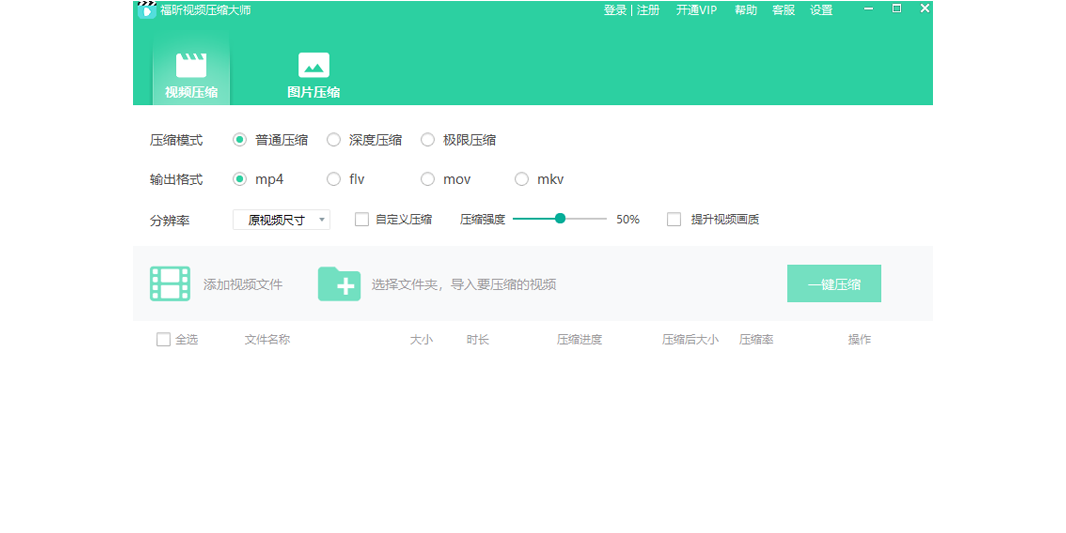1066x533 pixels.
Task: Click the app logo in title bar
Action: [146, 10]
